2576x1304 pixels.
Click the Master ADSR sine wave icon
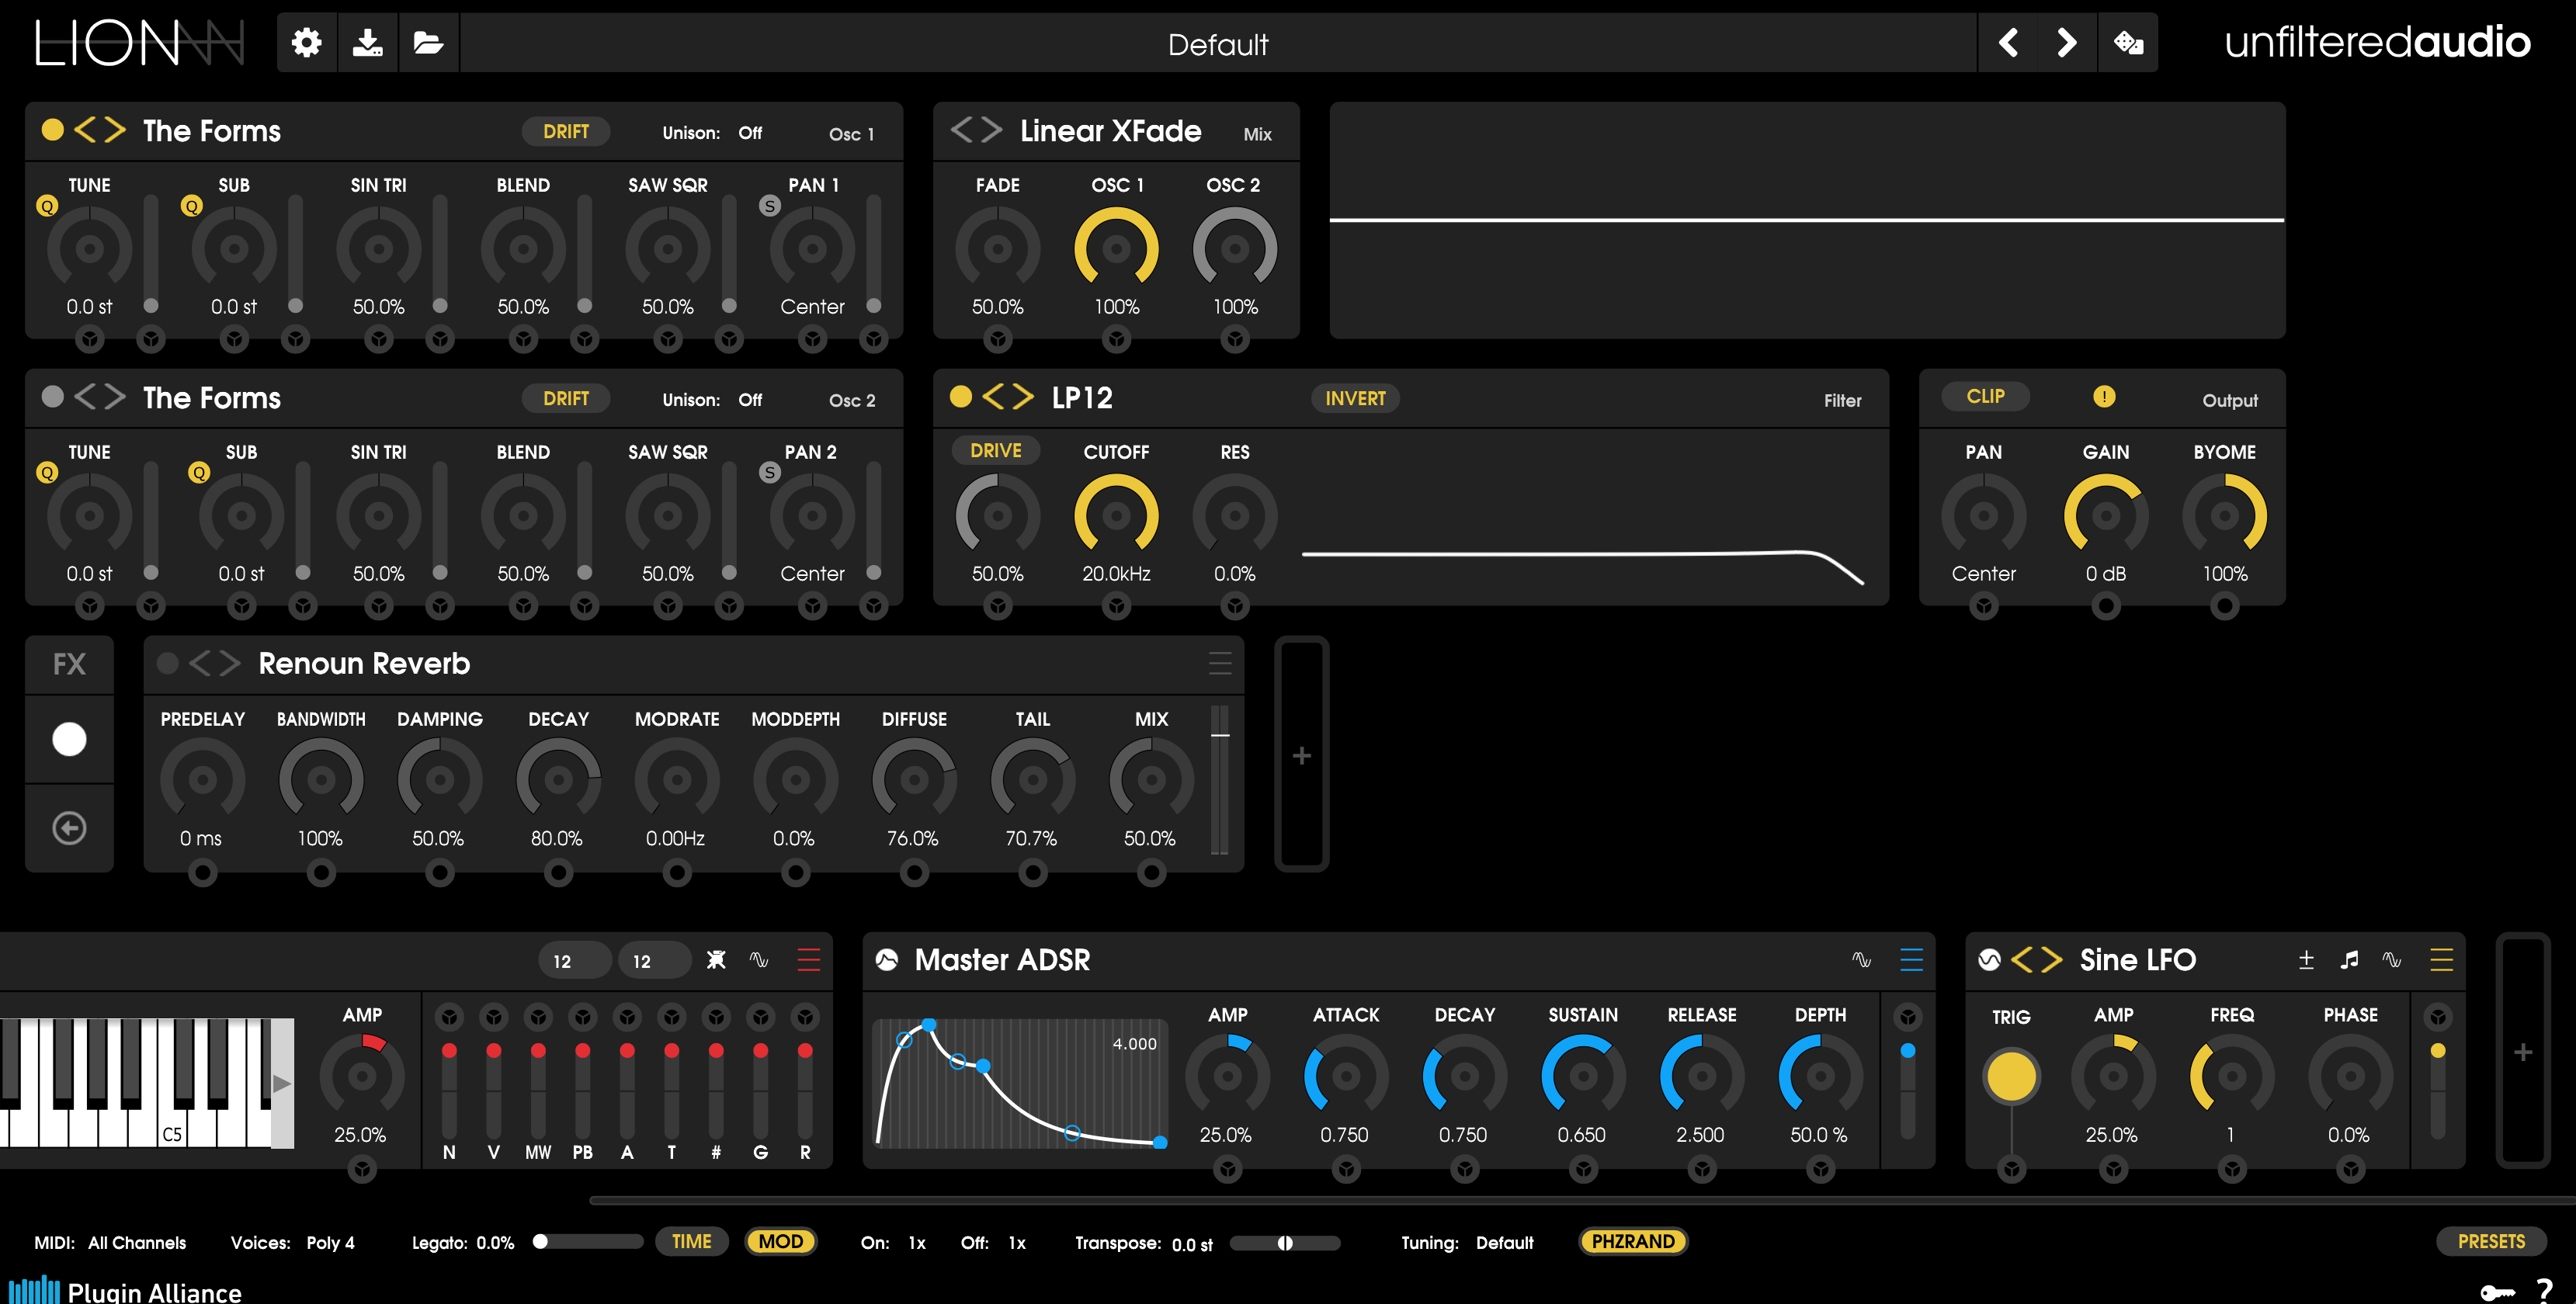(1861, 960)
